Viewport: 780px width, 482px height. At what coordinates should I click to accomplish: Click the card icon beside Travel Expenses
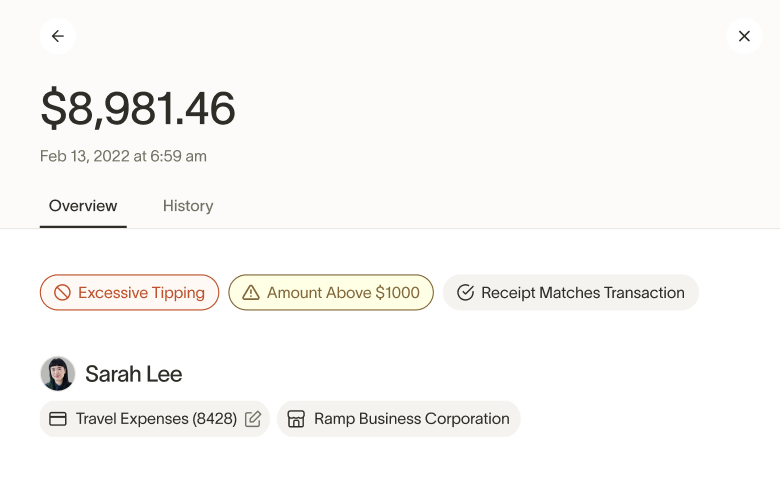pyautogui.click(x=58, y=419)
